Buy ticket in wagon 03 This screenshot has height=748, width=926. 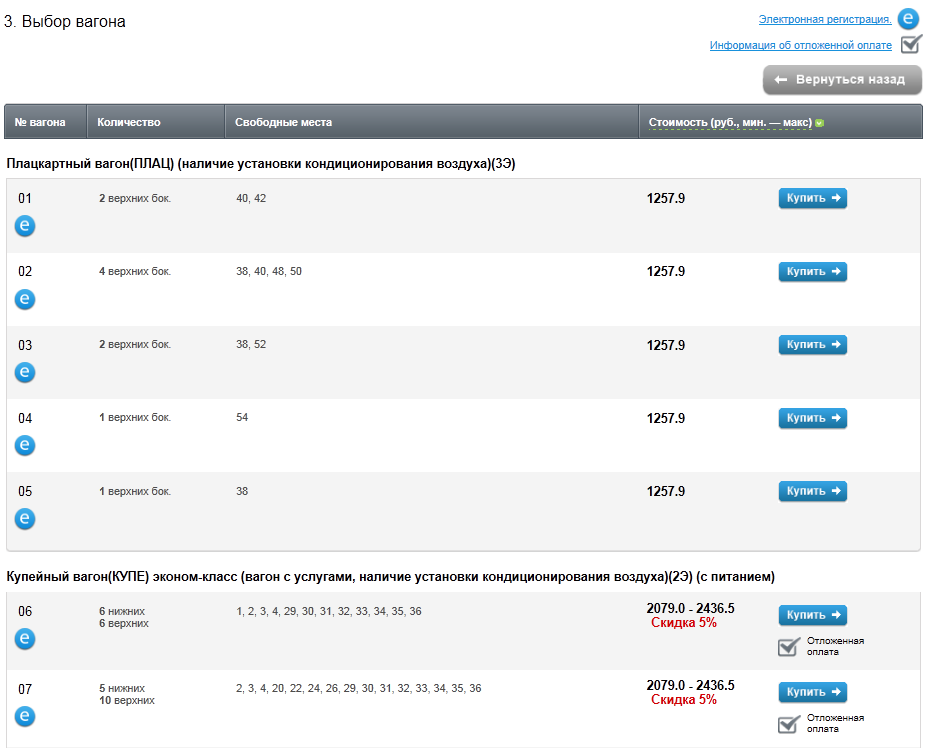coord(813,345)
